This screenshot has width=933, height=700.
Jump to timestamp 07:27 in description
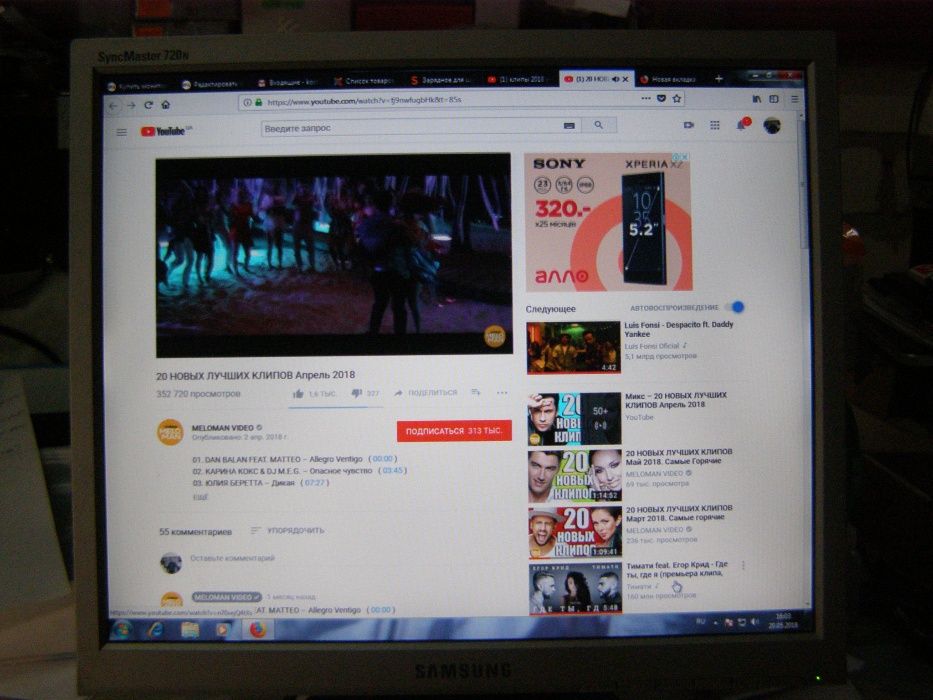[x=315, y=483]
